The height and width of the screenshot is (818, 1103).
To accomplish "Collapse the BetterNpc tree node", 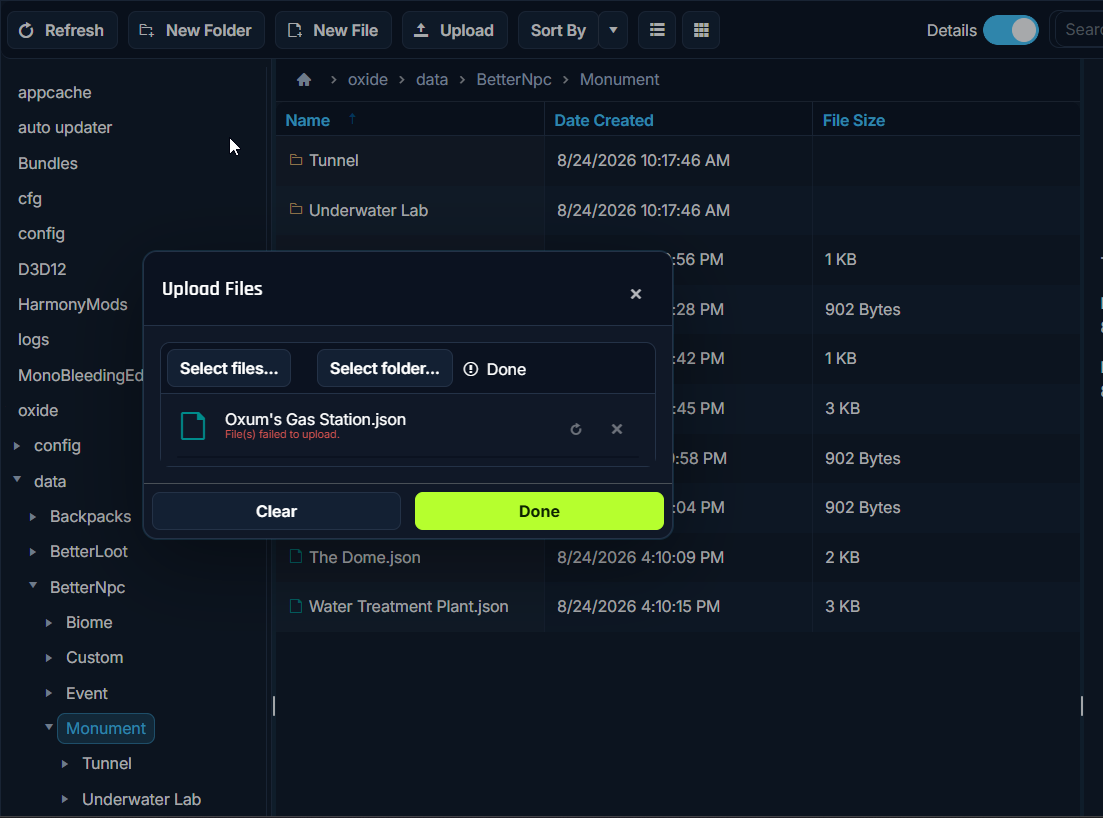I will tap(33, 585).
